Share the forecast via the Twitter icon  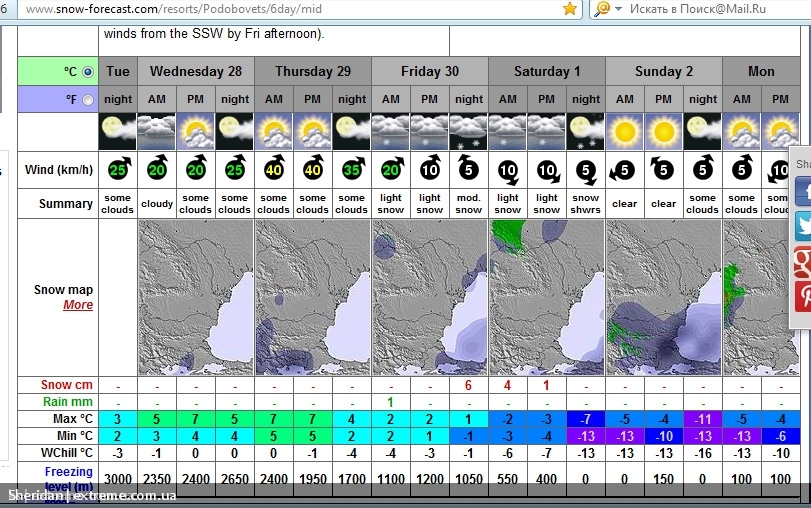[x=803, y=227]
